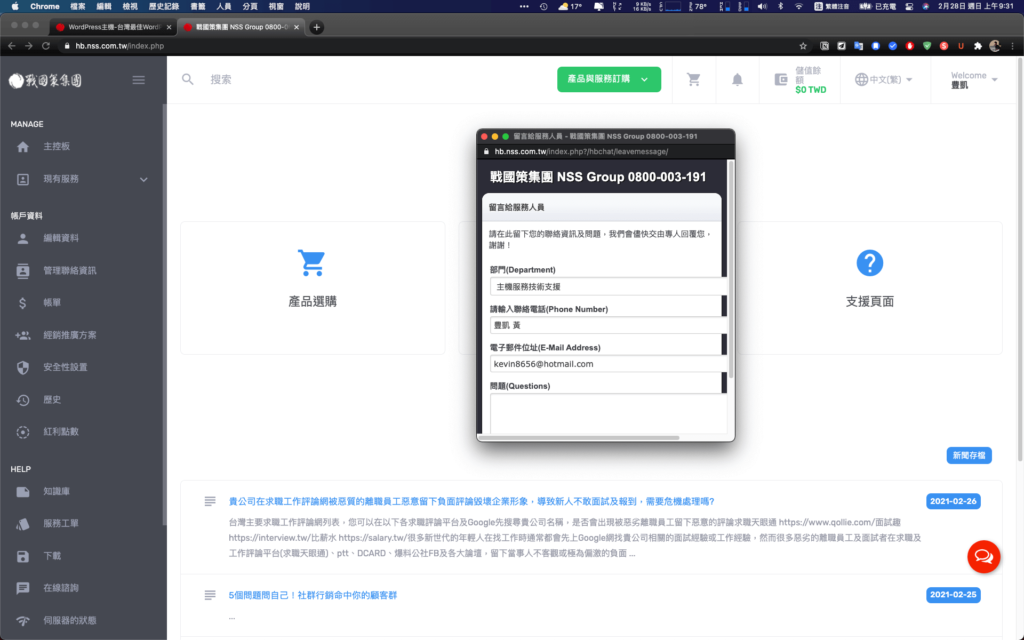Click popup horizontal scrollbar
Image resolution: width=1024 pixels, height=640 pixels.
[579, 438]
